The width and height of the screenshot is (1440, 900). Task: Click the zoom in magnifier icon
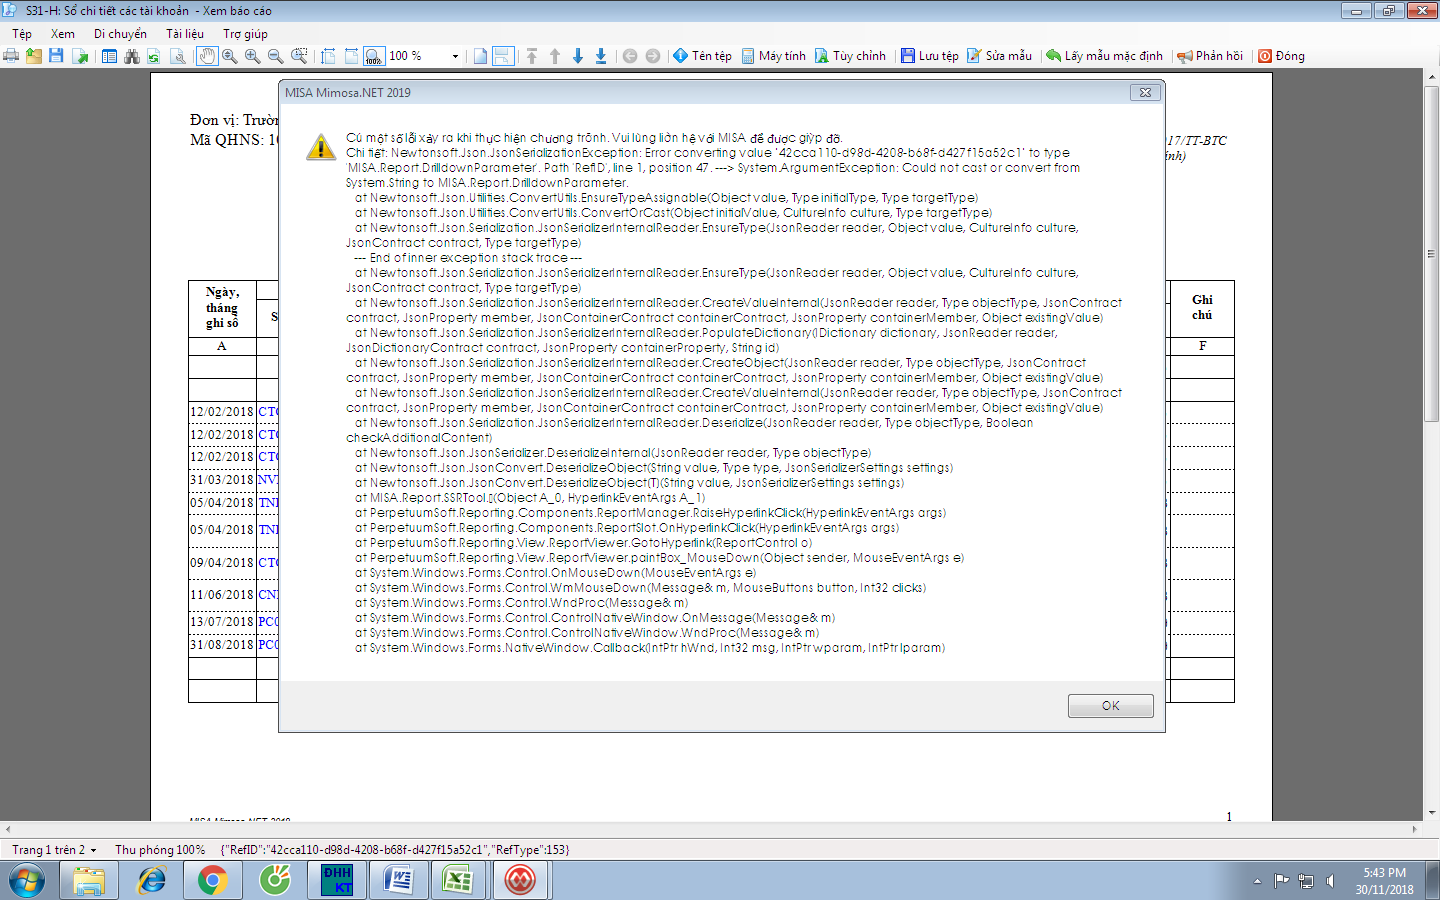253,56
